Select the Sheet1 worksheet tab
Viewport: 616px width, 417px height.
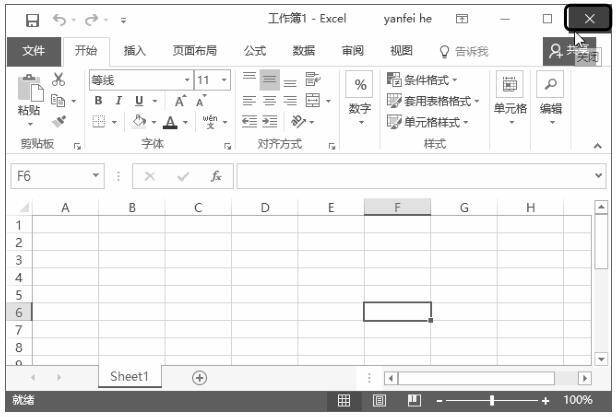point(129,377)
